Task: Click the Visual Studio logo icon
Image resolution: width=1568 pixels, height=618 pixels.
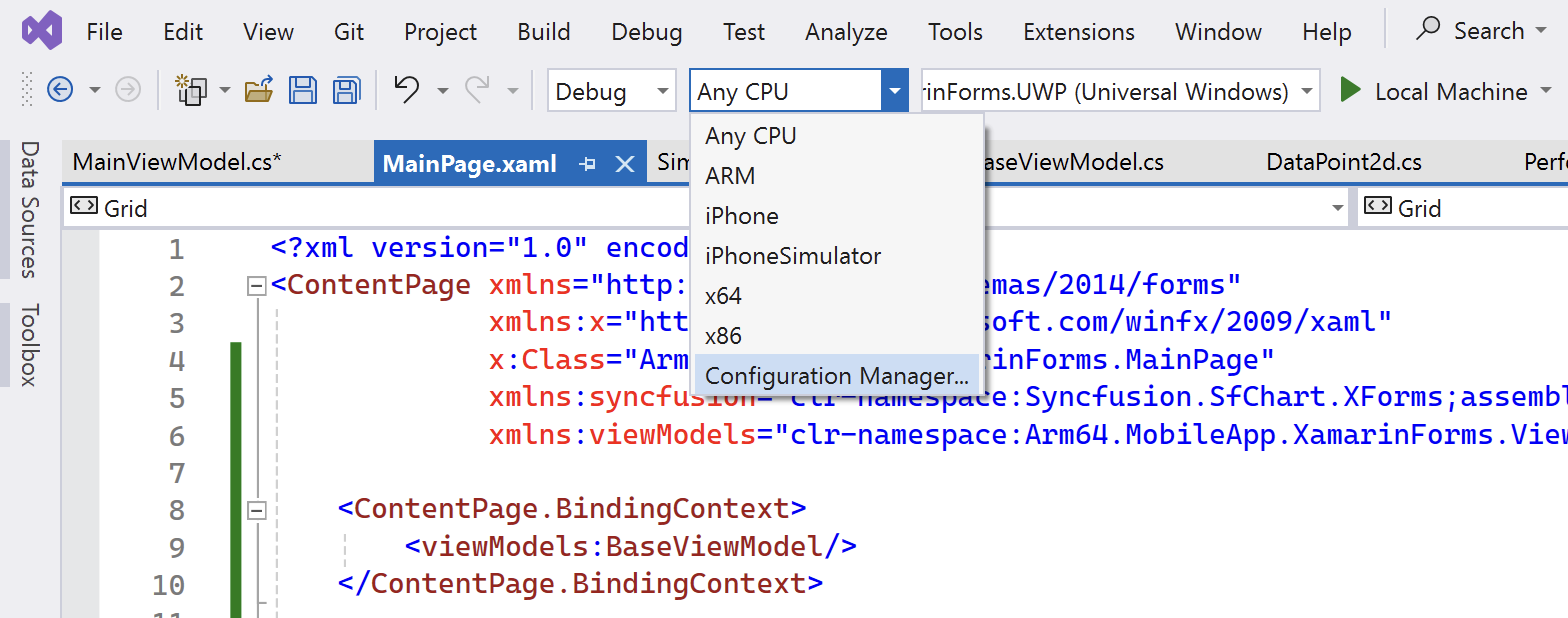Action: click(42, 31)
